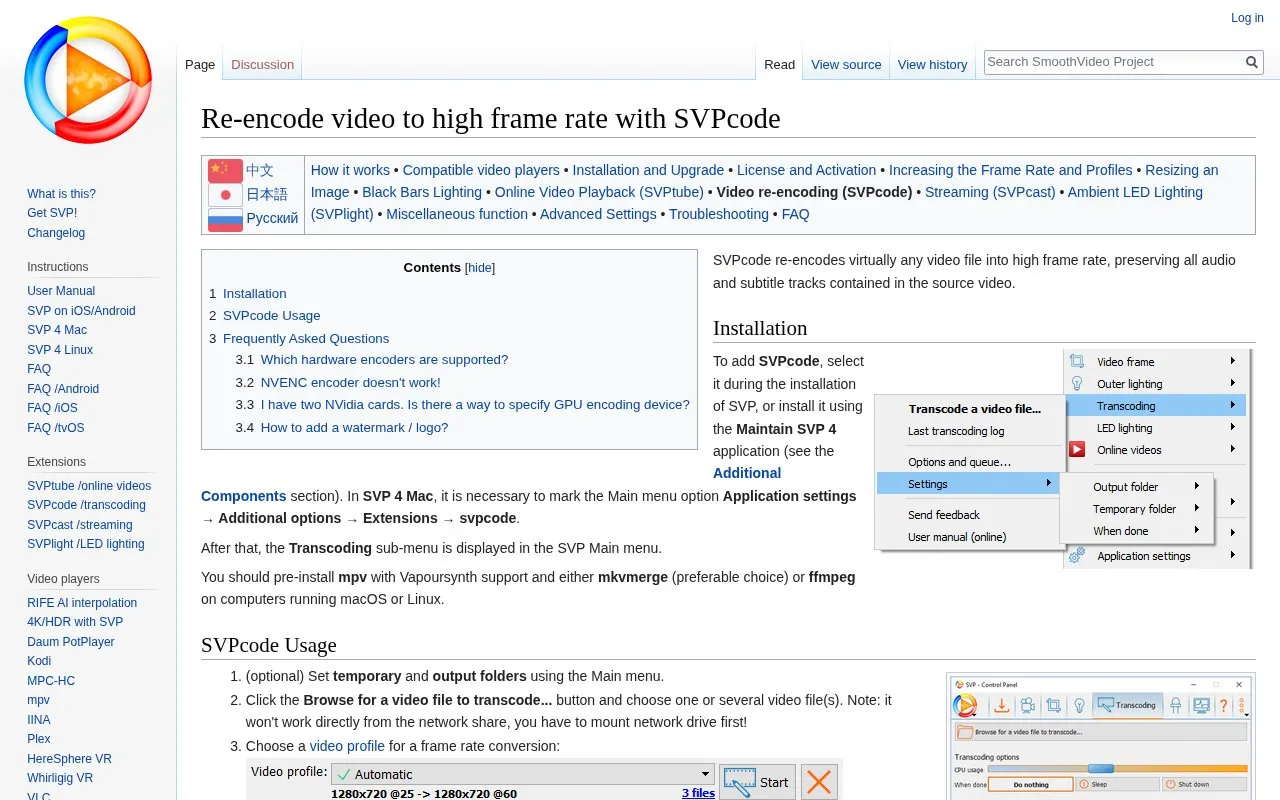Click the Japanese flag icon
1280x800 pixels.
[225, 194]
